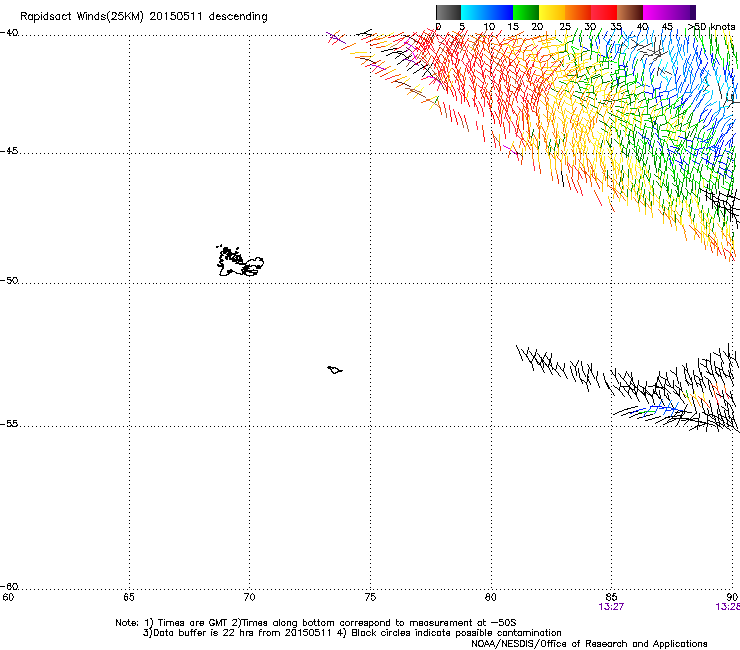Click the green 15-20 knots color segment
This screenshot has width=740, height=650.
526,12
